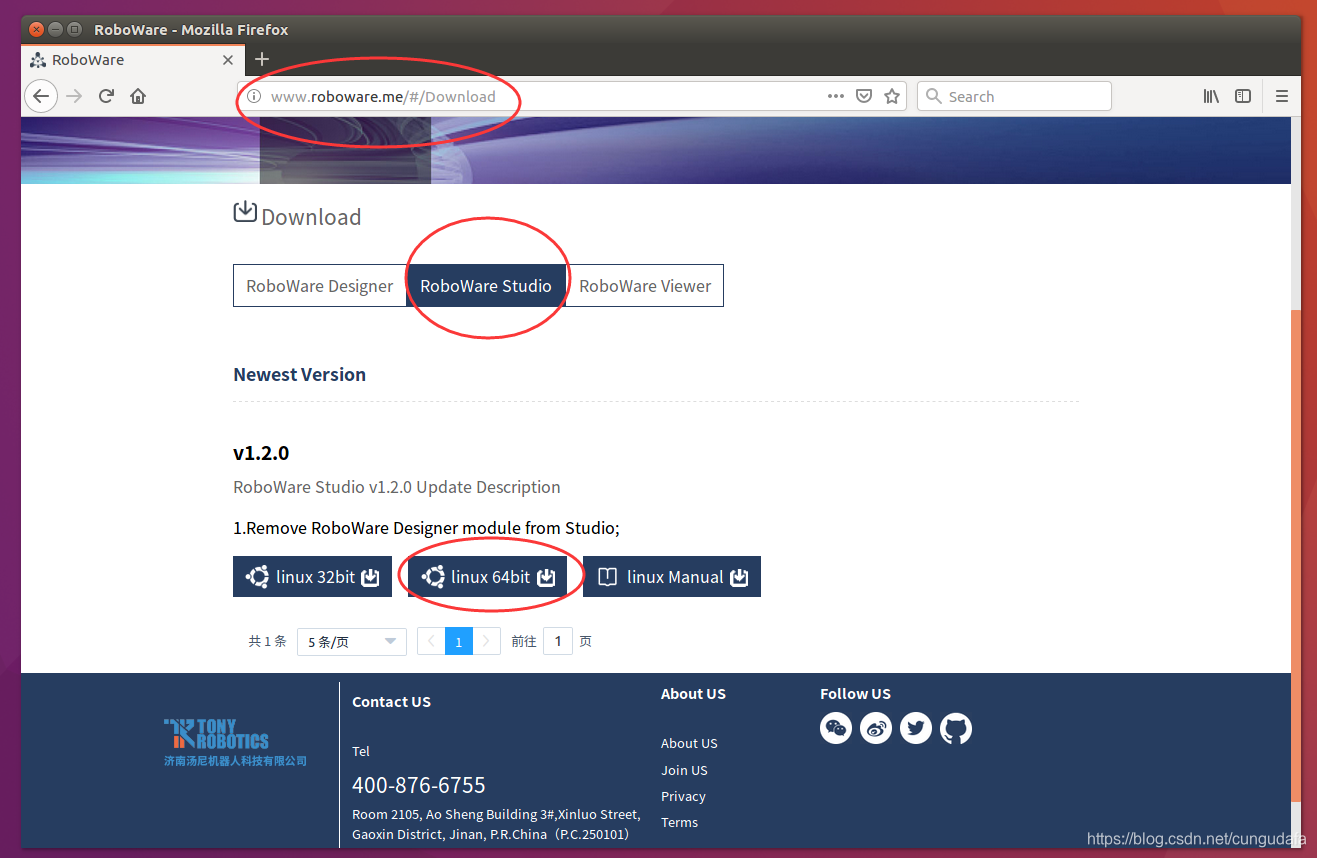Open the Terms link
Viewport: 1317px width, 858px height.
click(679, 822)
